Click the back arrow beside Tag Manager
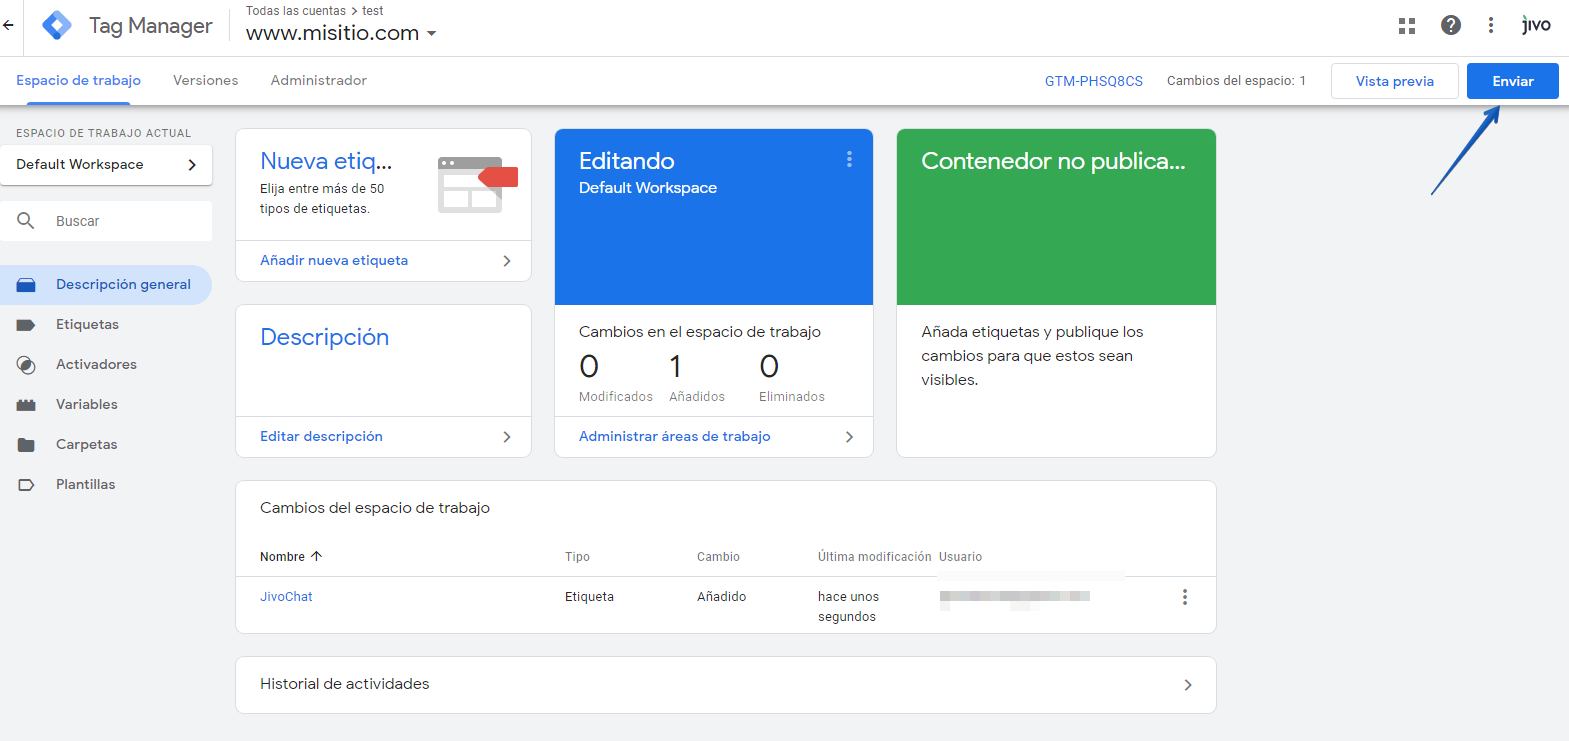Screen dimensions: 1569x741 point(8,25)
